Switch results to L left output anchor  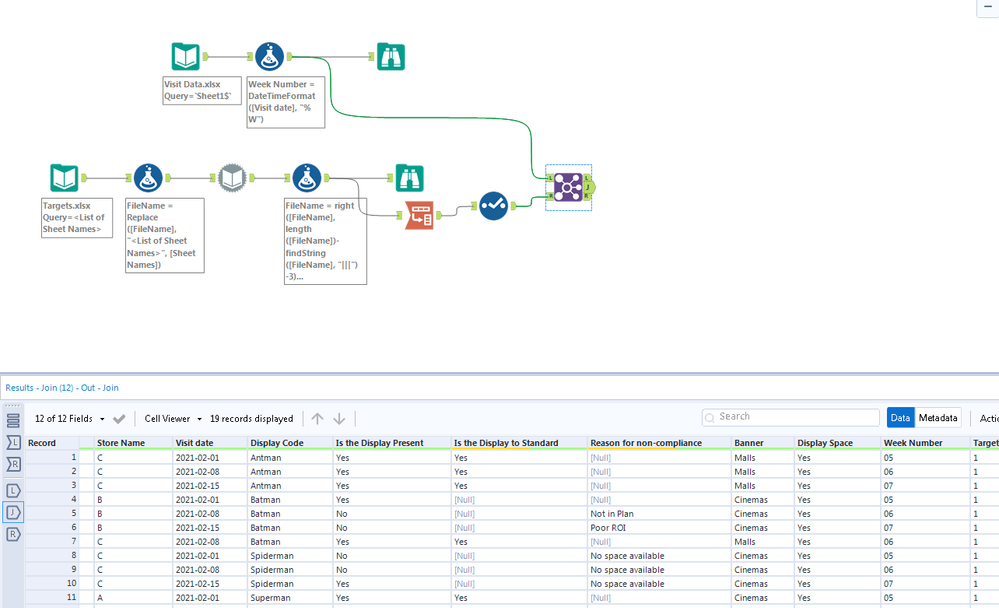[x=14, y=490]
